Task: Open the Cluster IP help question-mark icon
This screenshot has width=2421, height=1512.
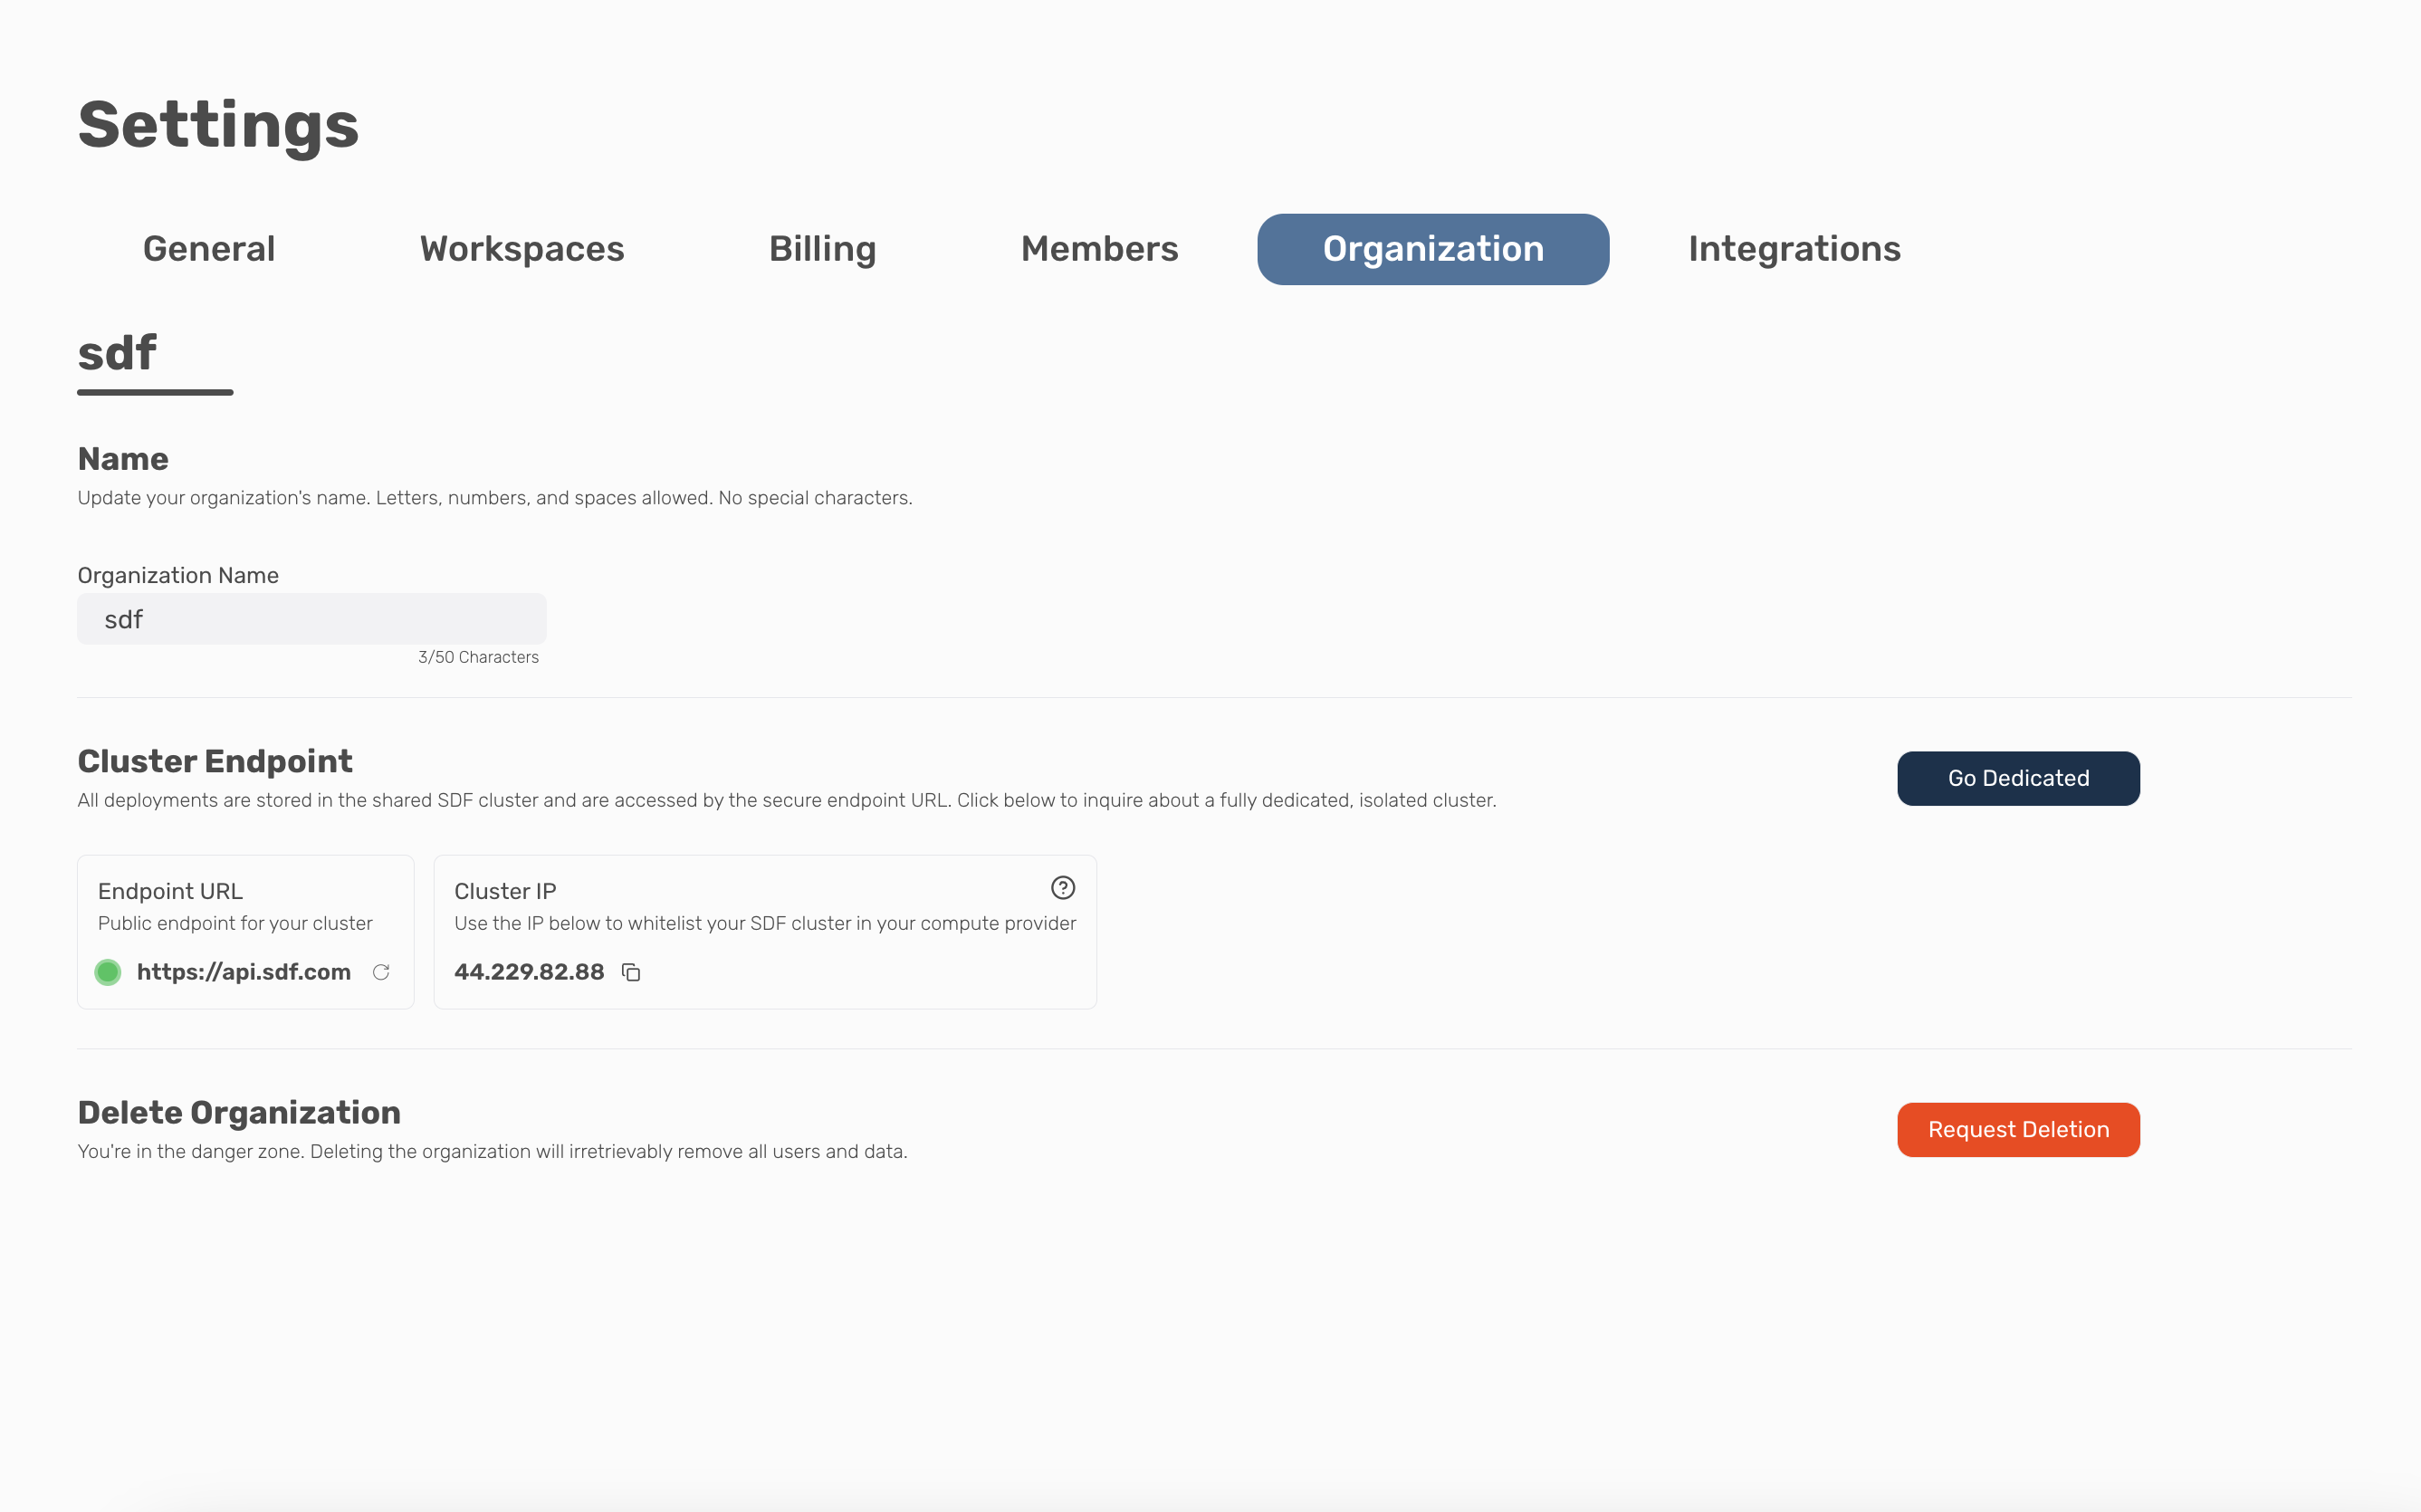Action: coord(1063,888)
